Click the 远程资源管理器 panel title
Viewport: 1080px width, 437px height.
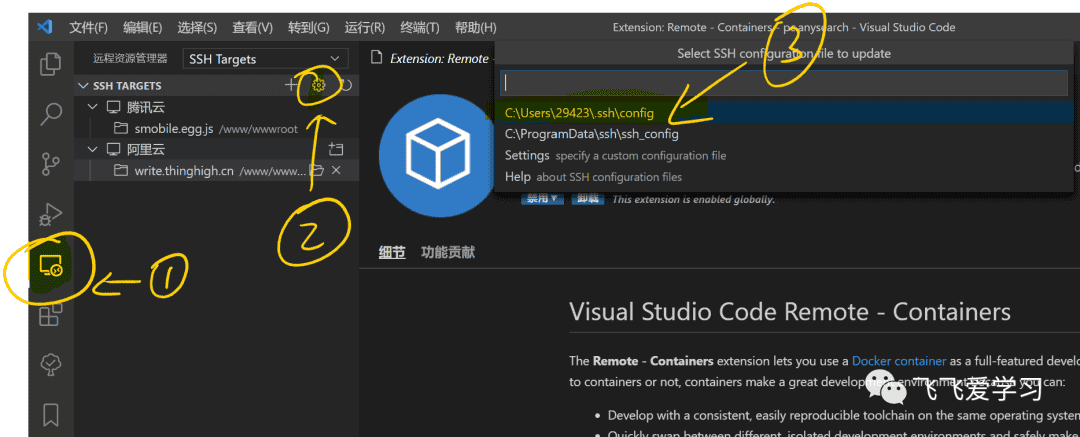130,59
